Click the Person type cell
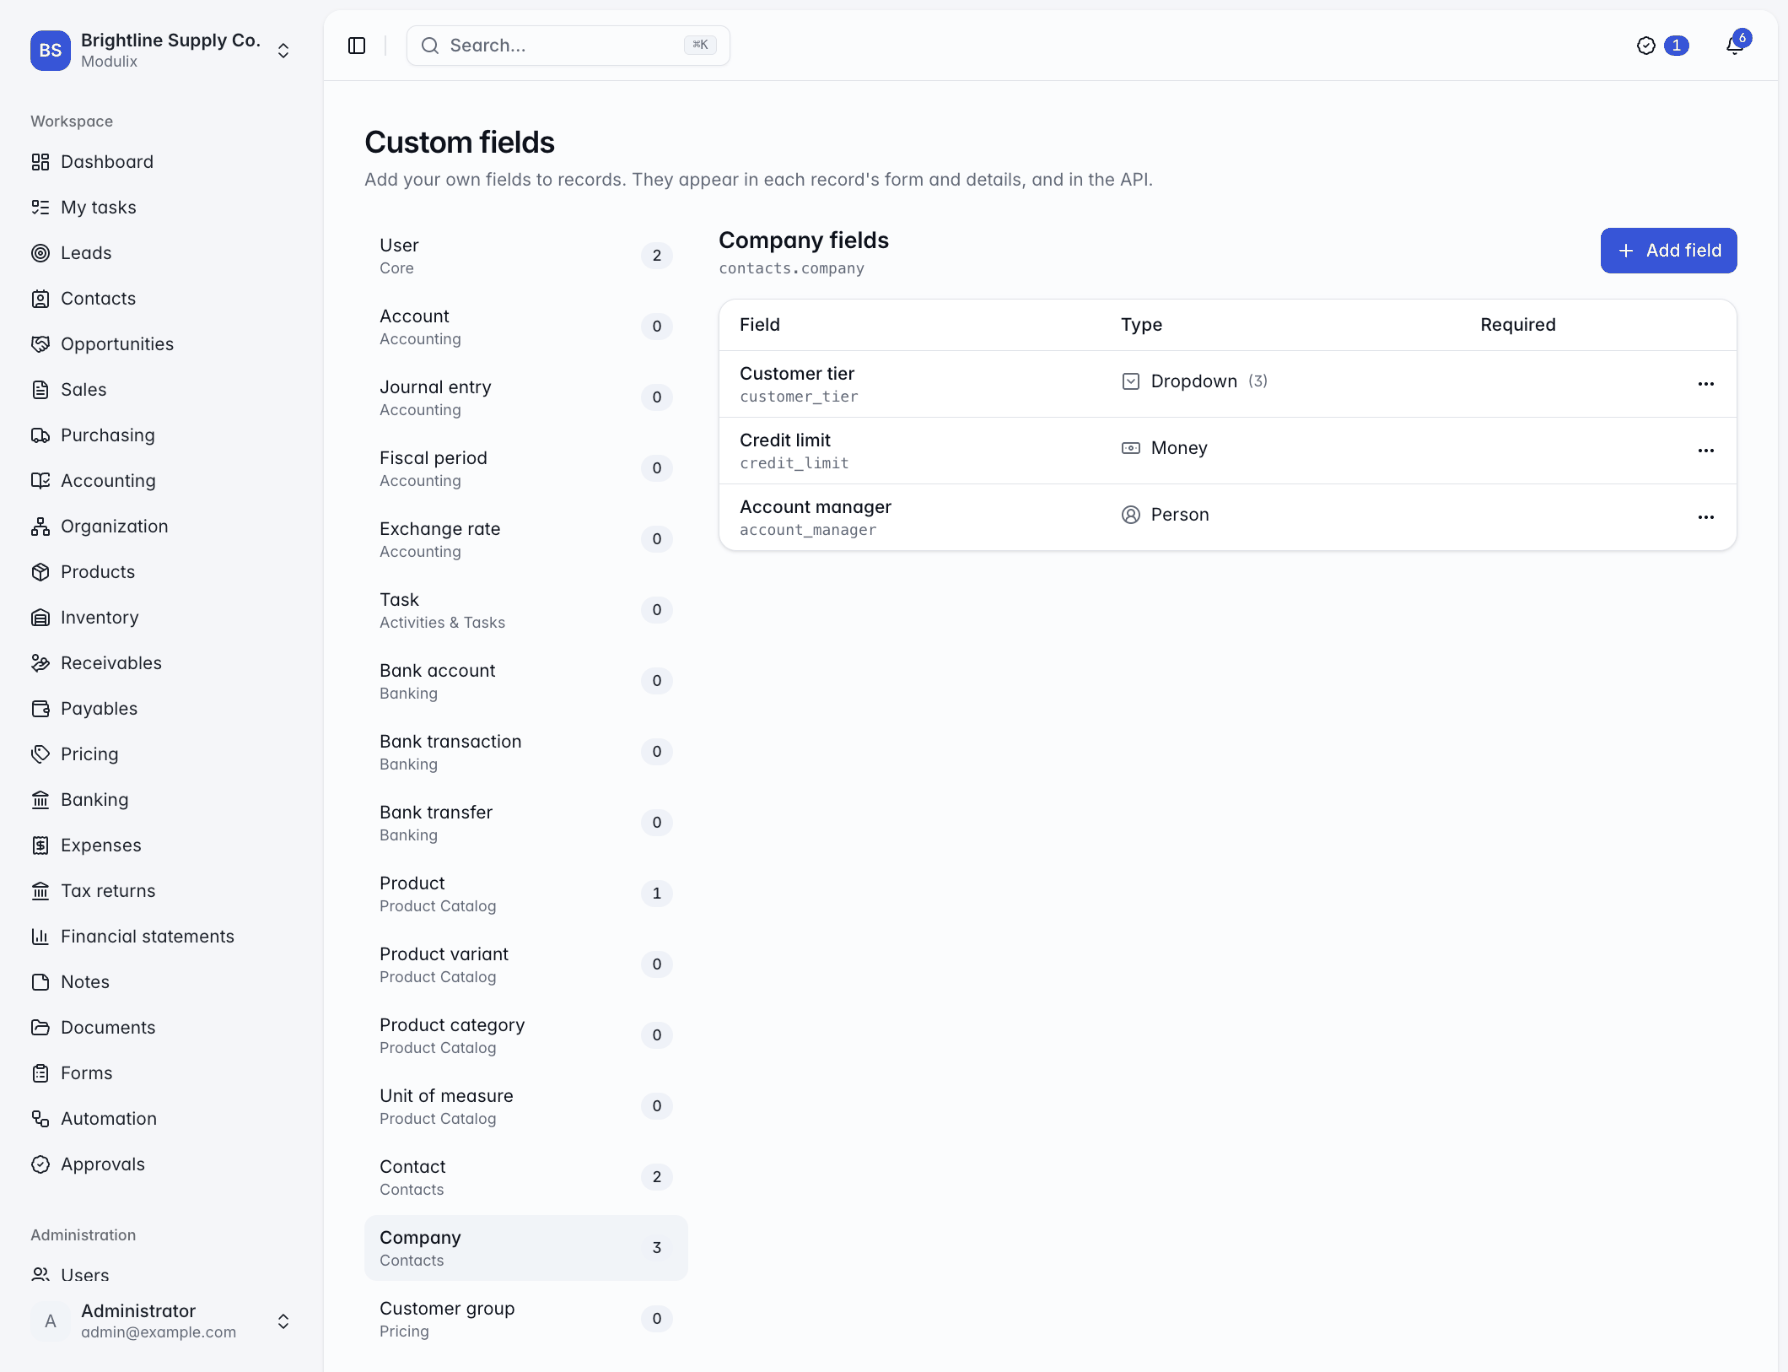 [1165, 515]
